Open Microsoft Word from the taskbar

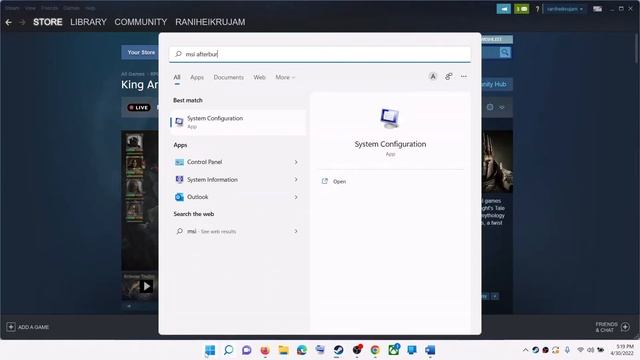(x=430, y=350)
